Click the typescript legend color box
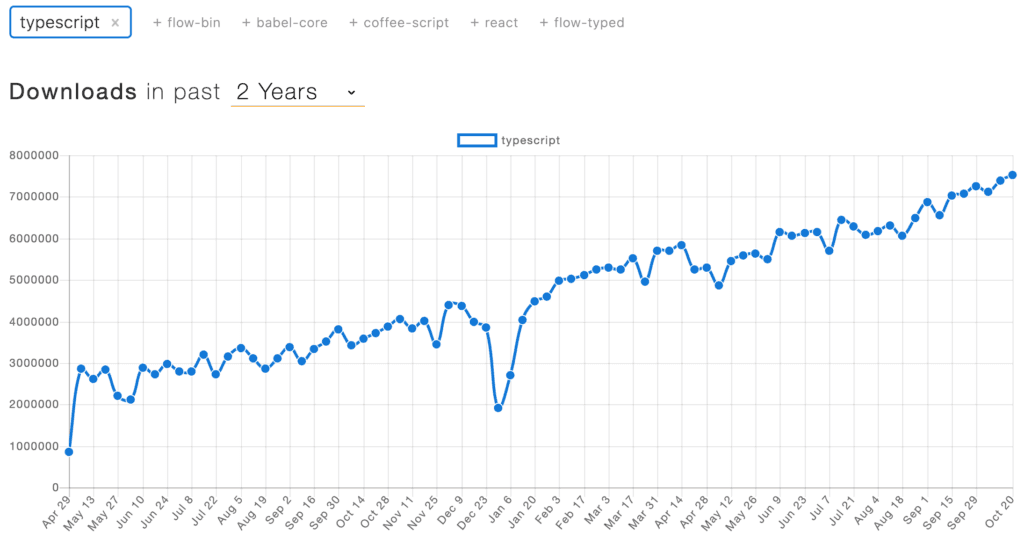This screenshot has height=538, width=1024. pos(477,140)
